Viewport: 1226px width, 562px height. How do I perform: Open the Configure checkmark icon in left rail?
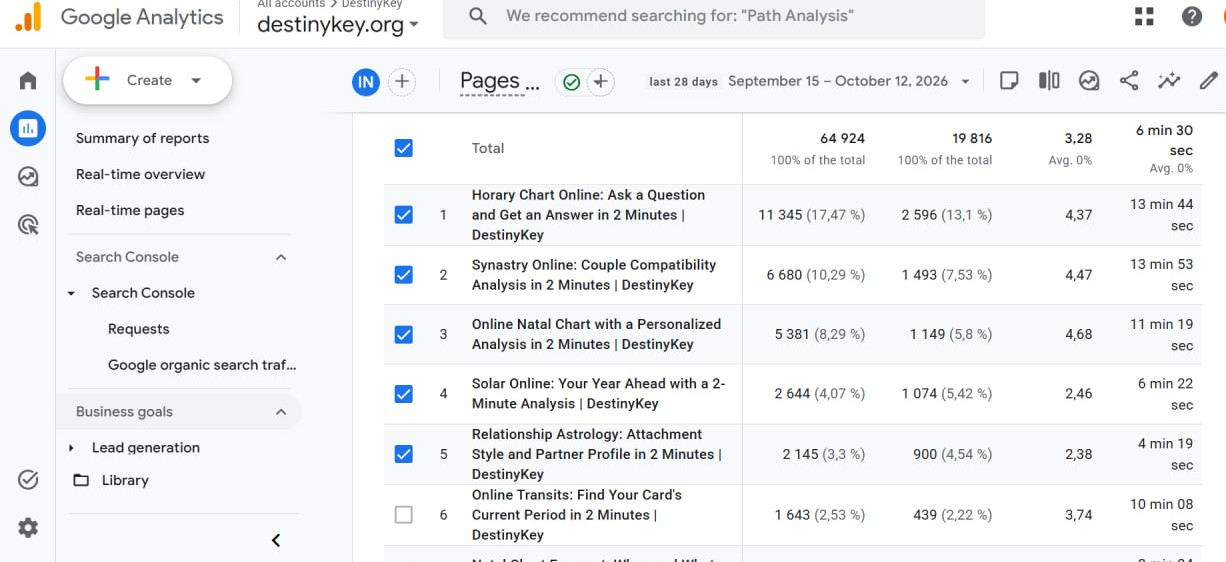[x=28, y=480]
